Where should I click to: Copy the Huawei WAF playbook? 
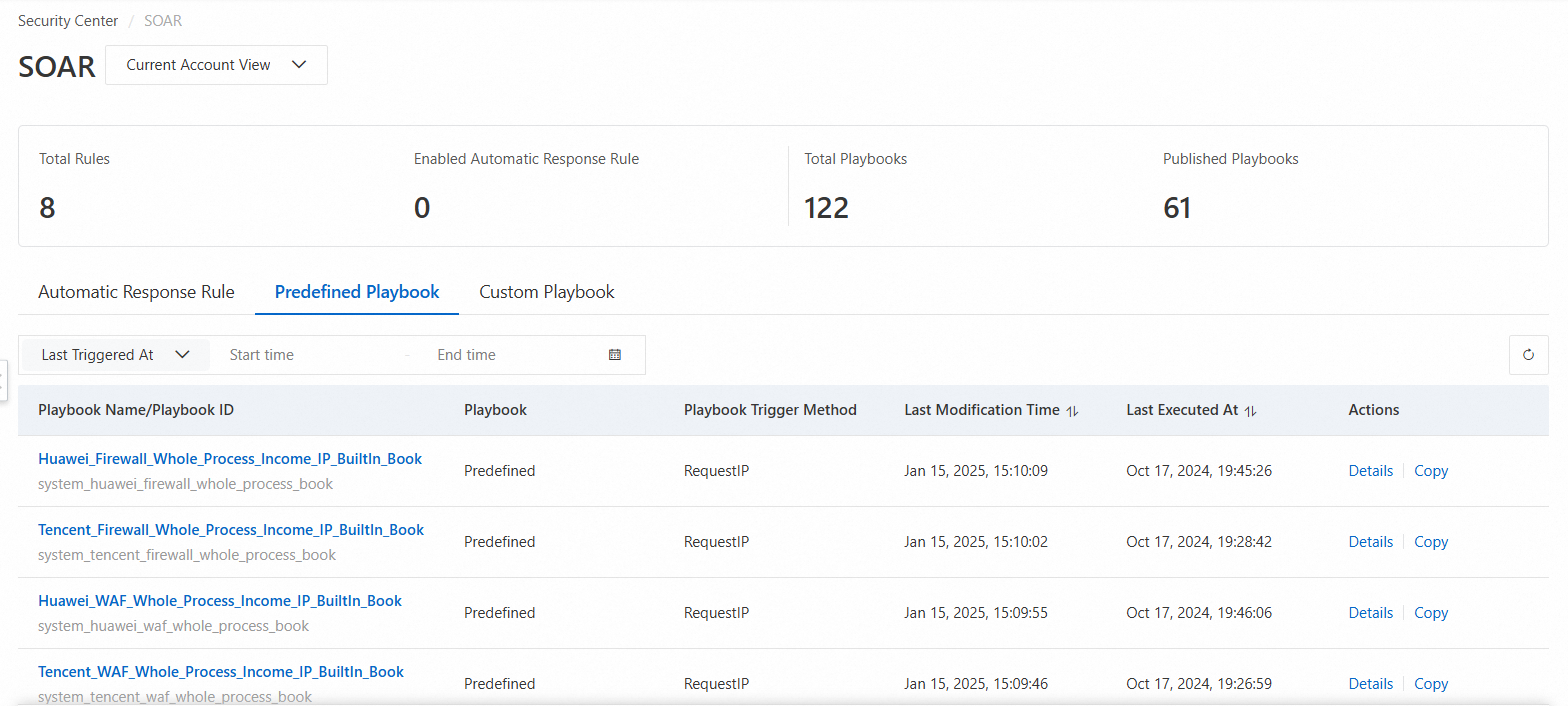click(x=1431, y=613)
